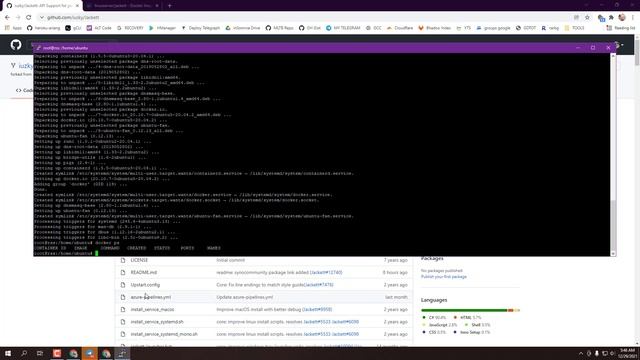
Task: Open a new browser tab with plus
Action: pyautogui.click(x=169, y=6)
